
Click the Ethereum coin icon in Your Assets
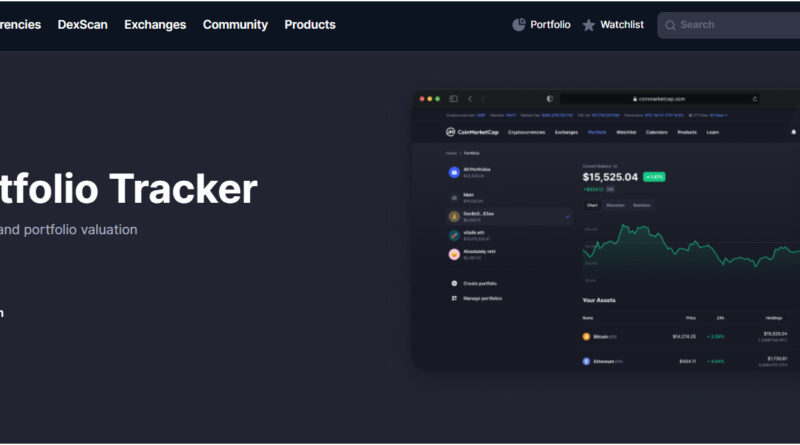[x=587, y=361]
